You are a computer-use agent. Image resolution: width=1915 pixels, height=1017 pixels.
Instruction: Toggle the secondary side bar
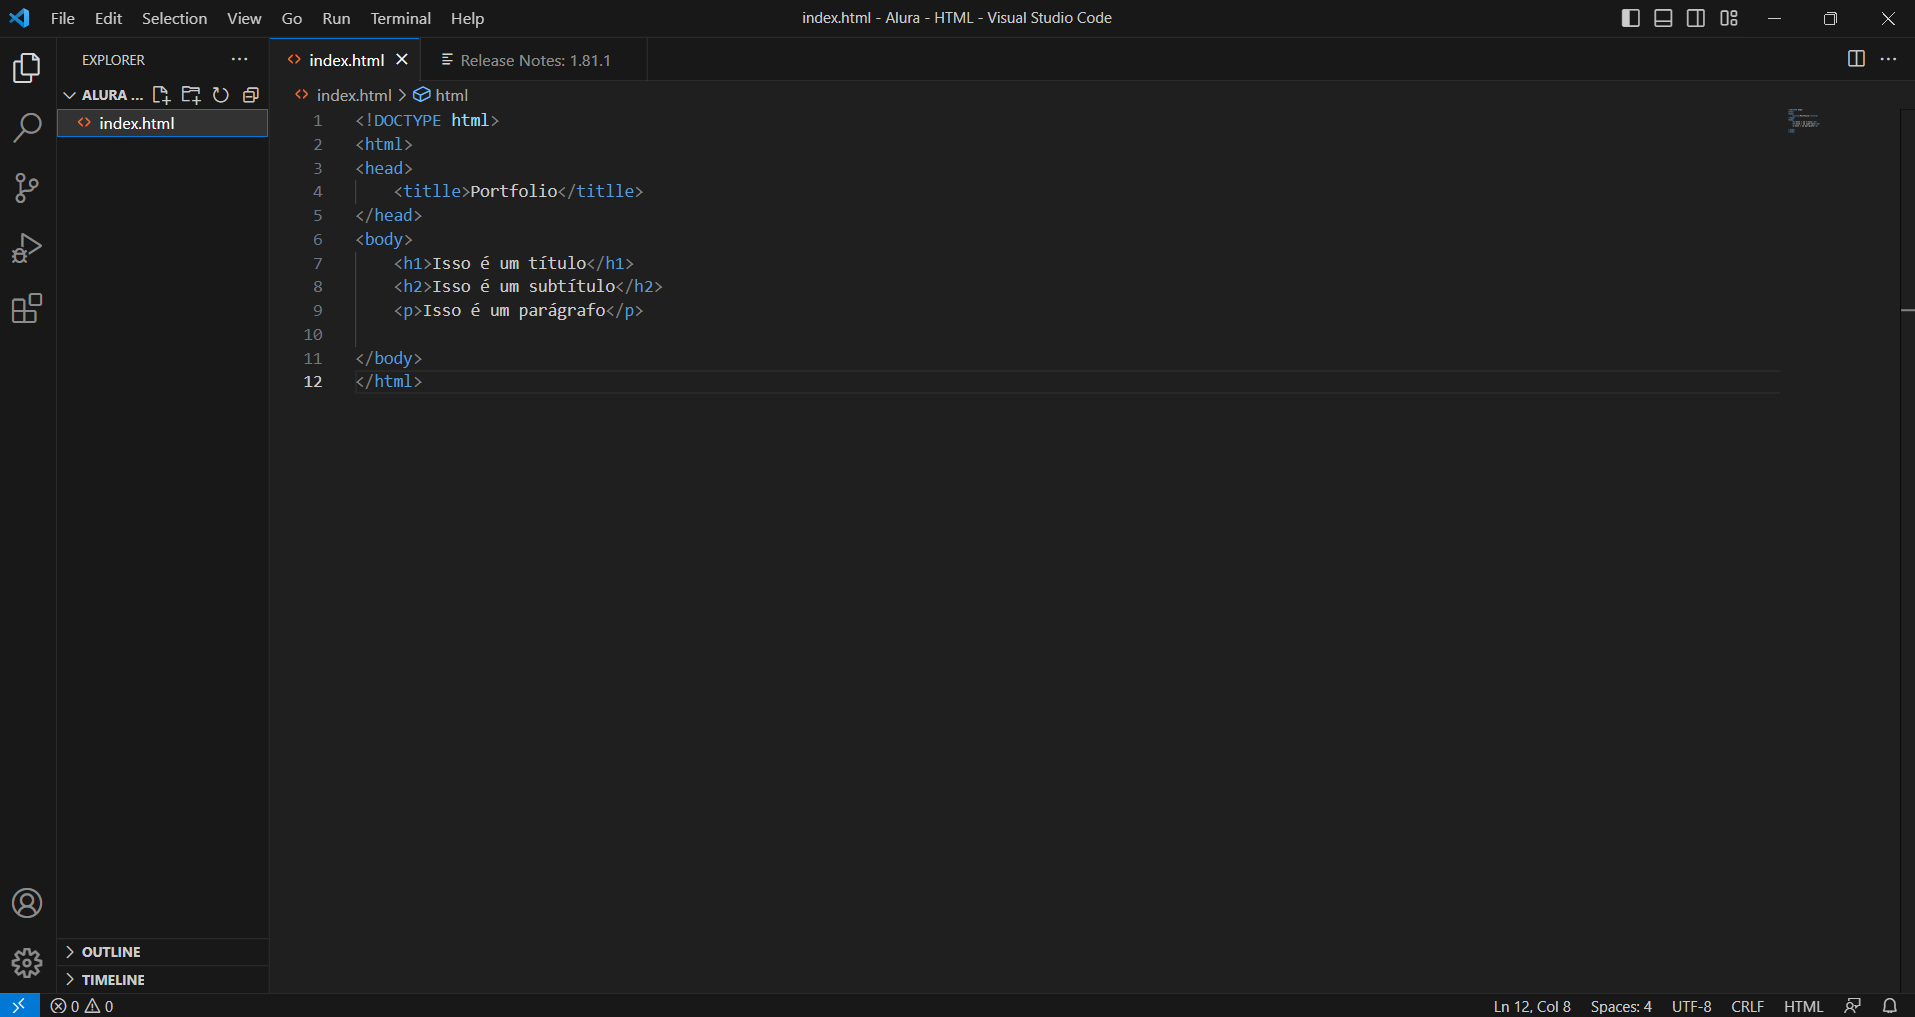click(x=1696, y=18)
